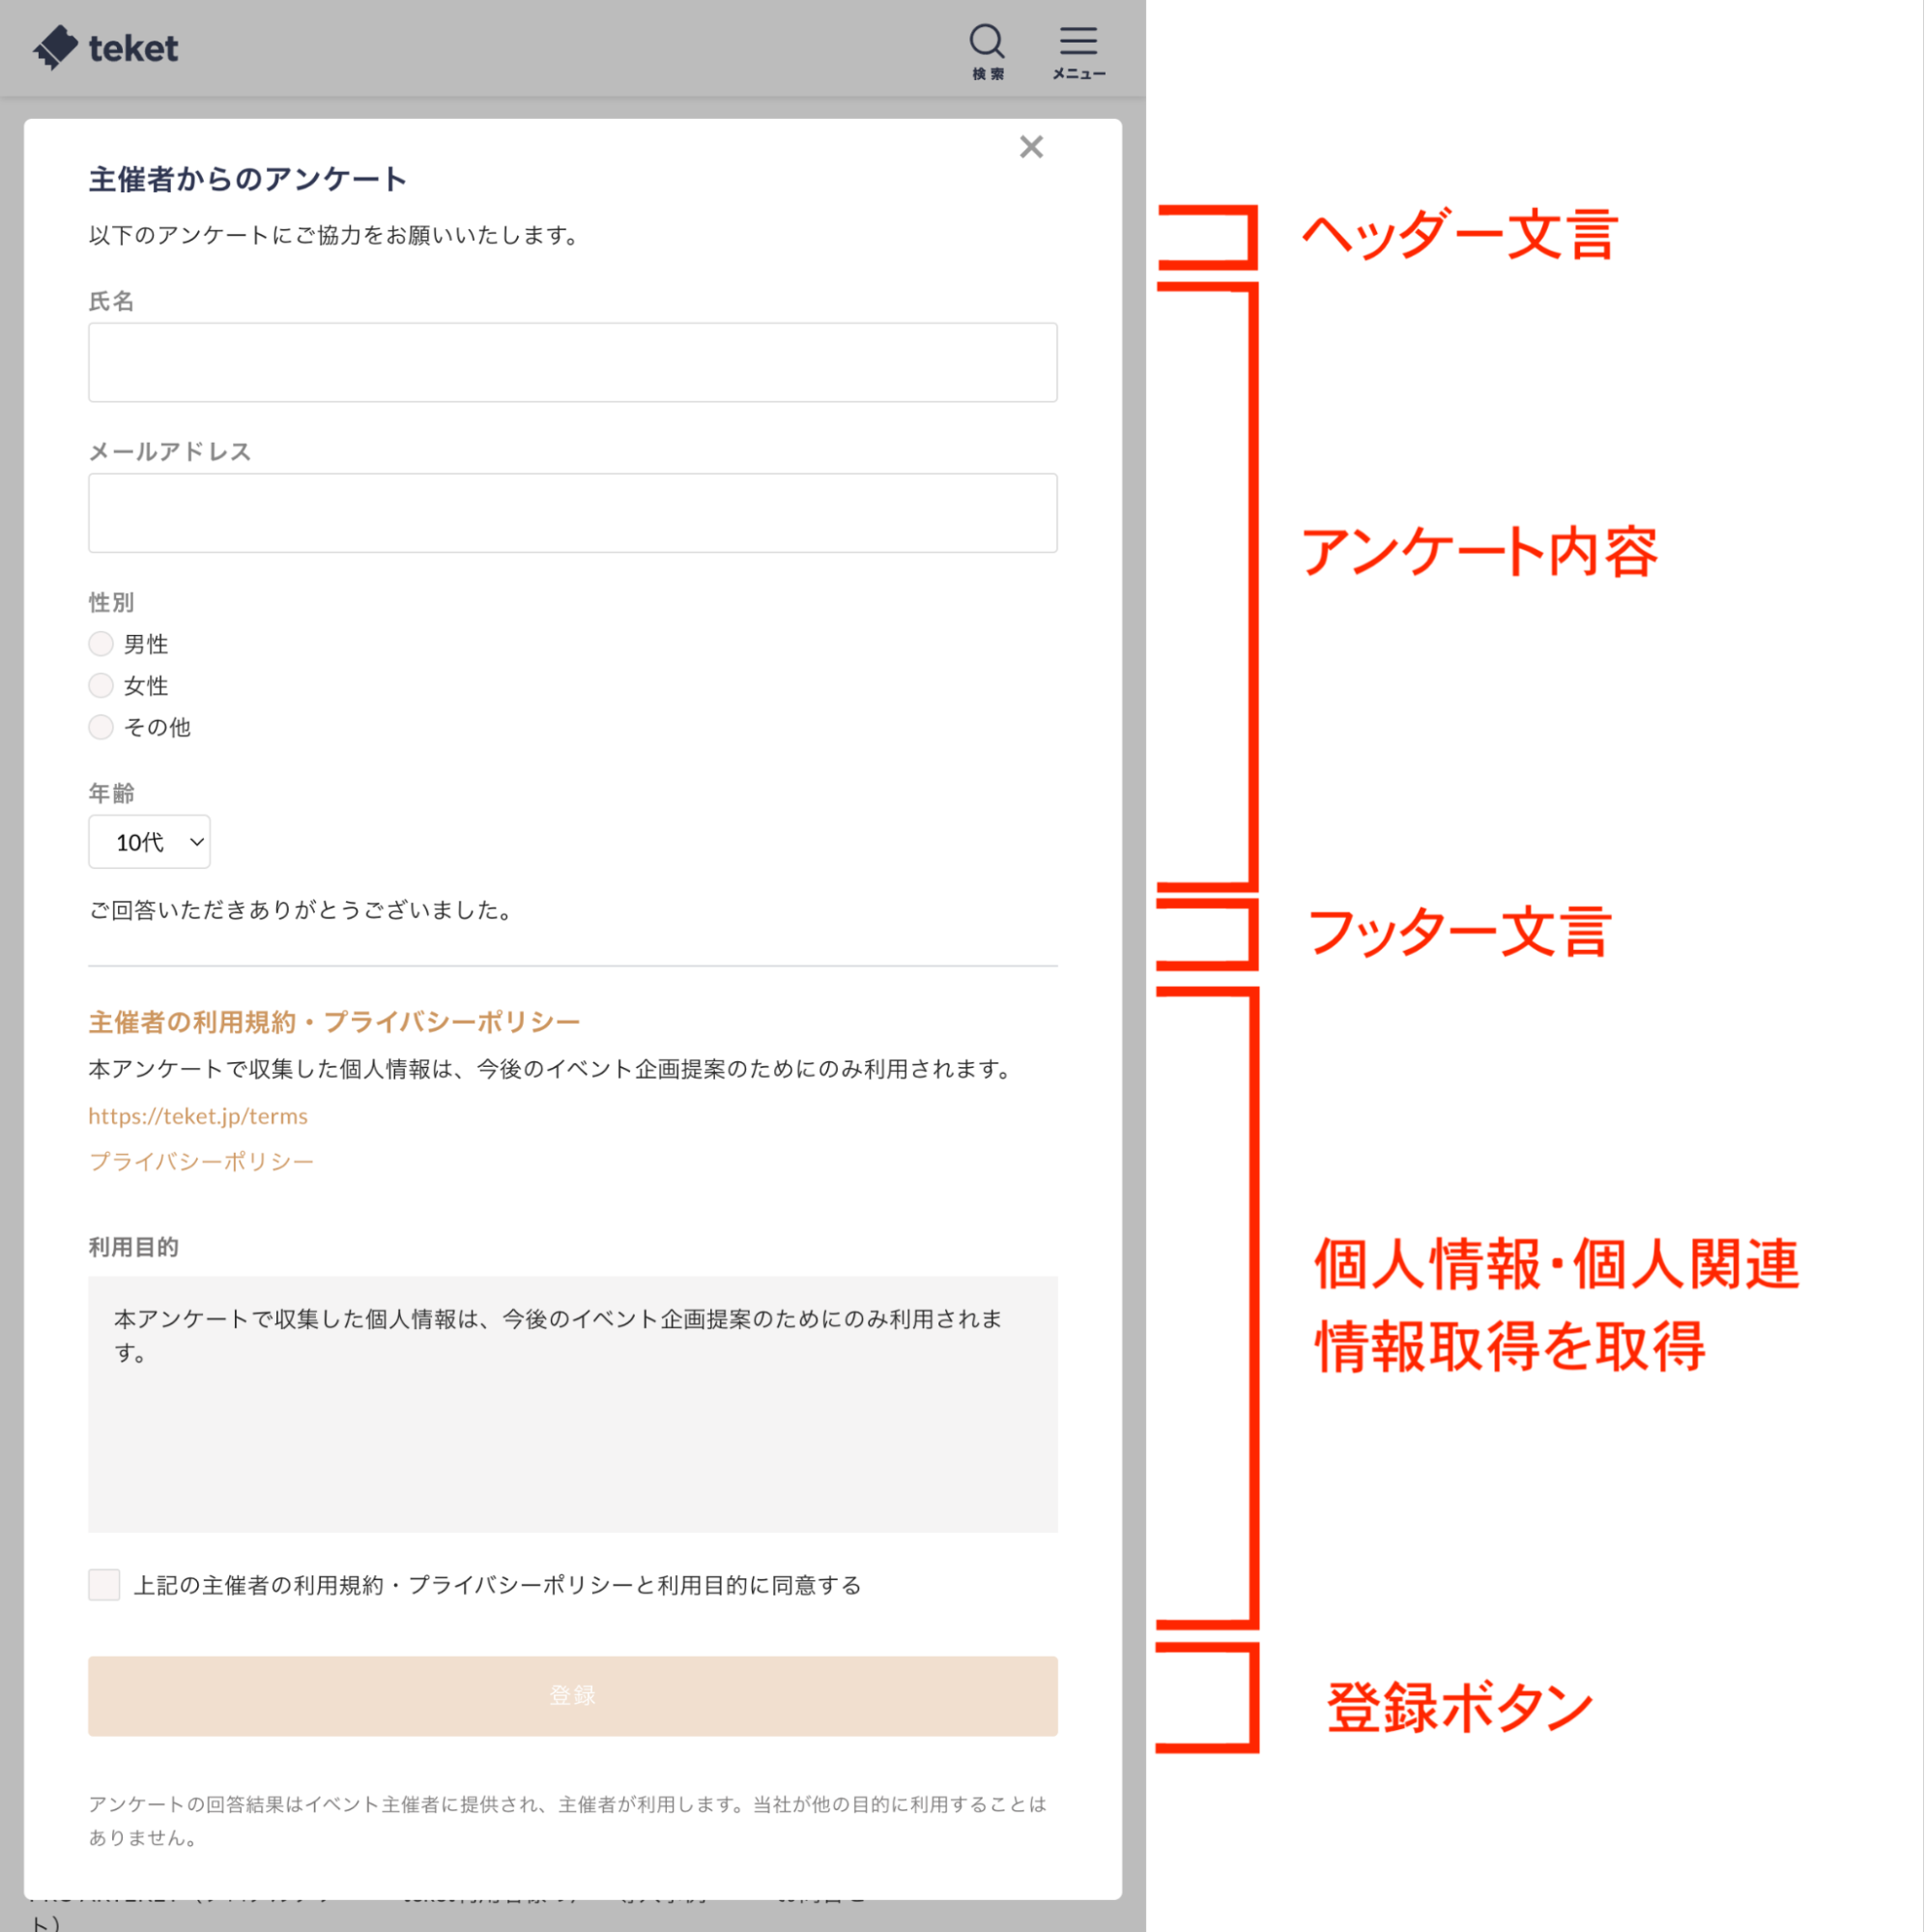Click the 主催者の利用規約・プライバシーポリシー heading
The height and width of the screenshot is (1932, 1925).
pos(334,1022)
